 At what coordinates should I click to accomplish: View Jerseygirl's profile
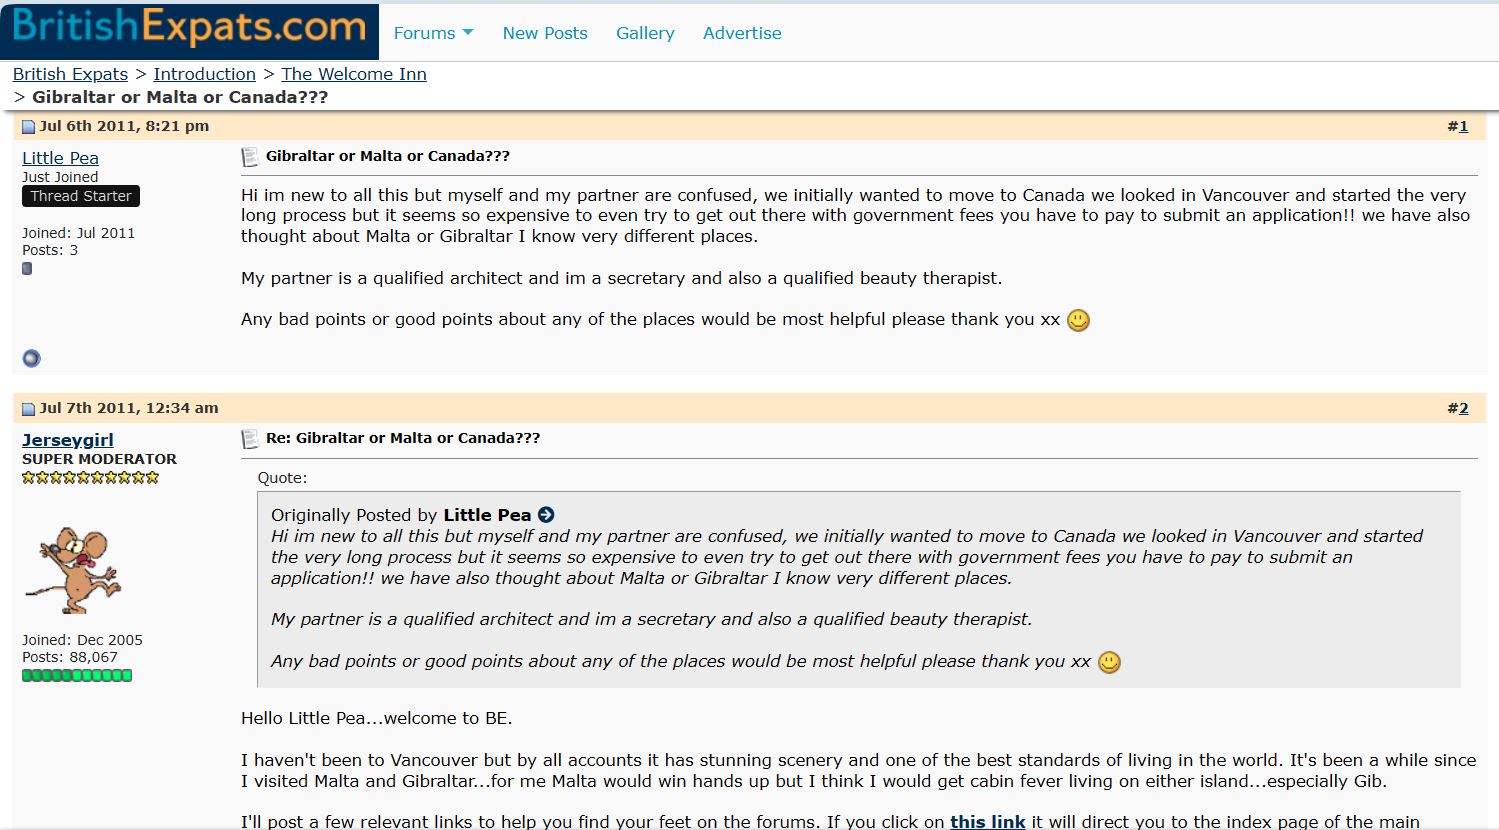point(68,440)
